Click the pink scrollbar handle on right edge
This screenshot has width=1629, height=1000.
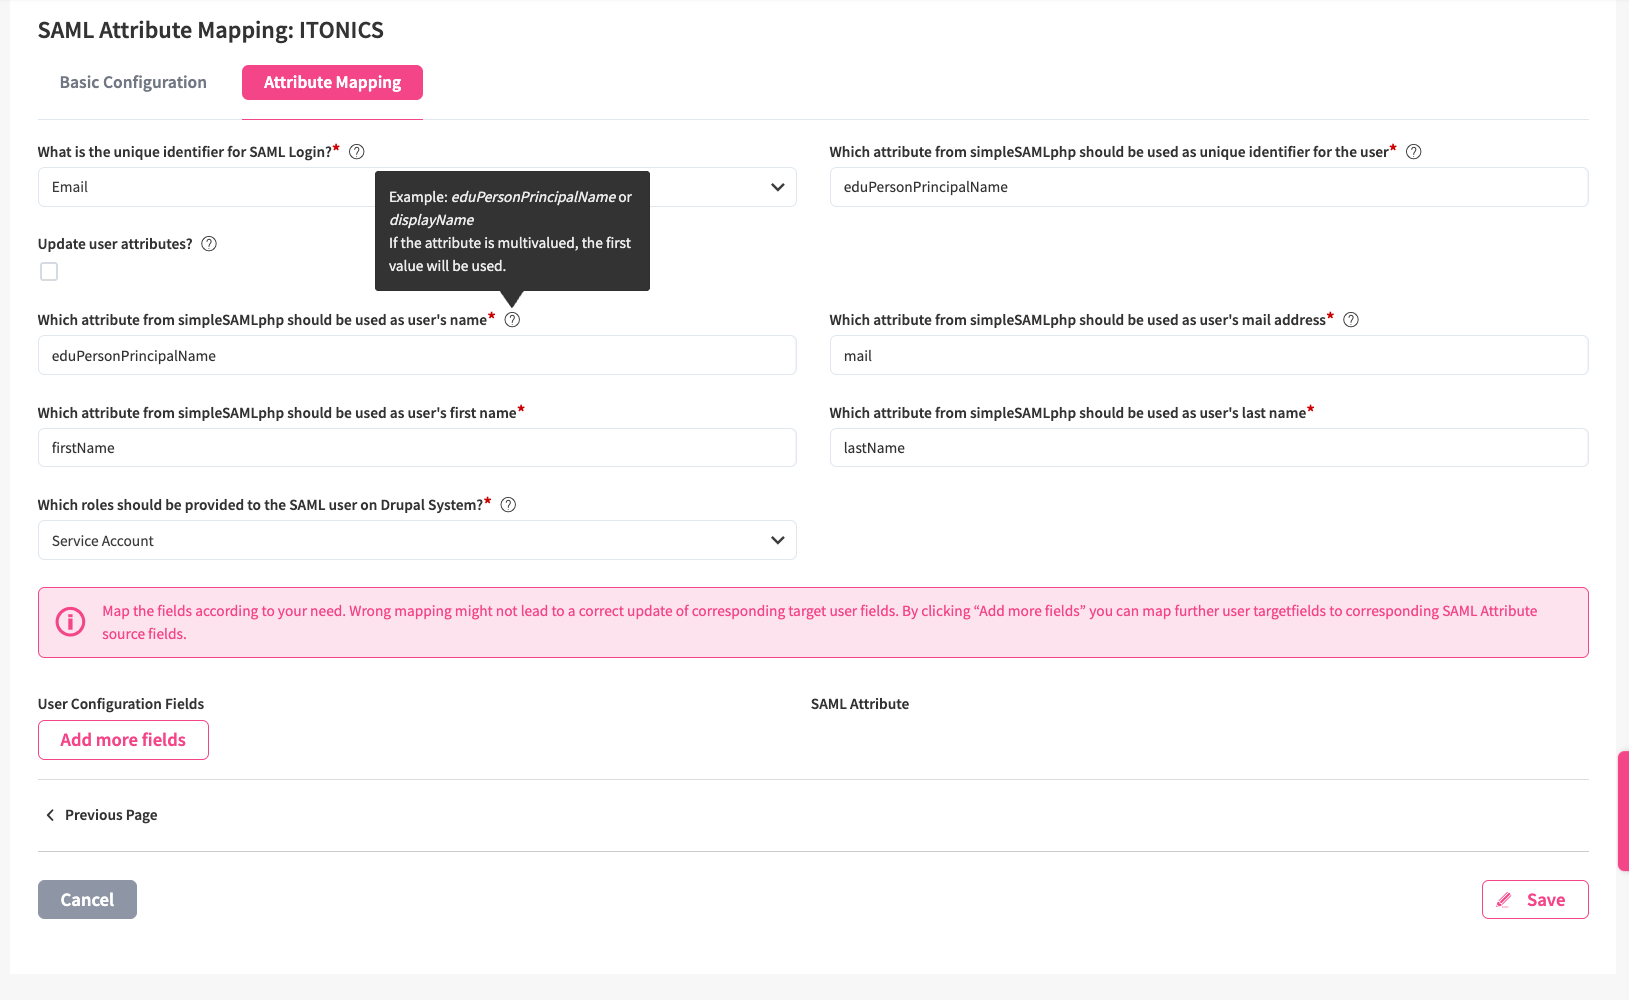(1623, 811)
